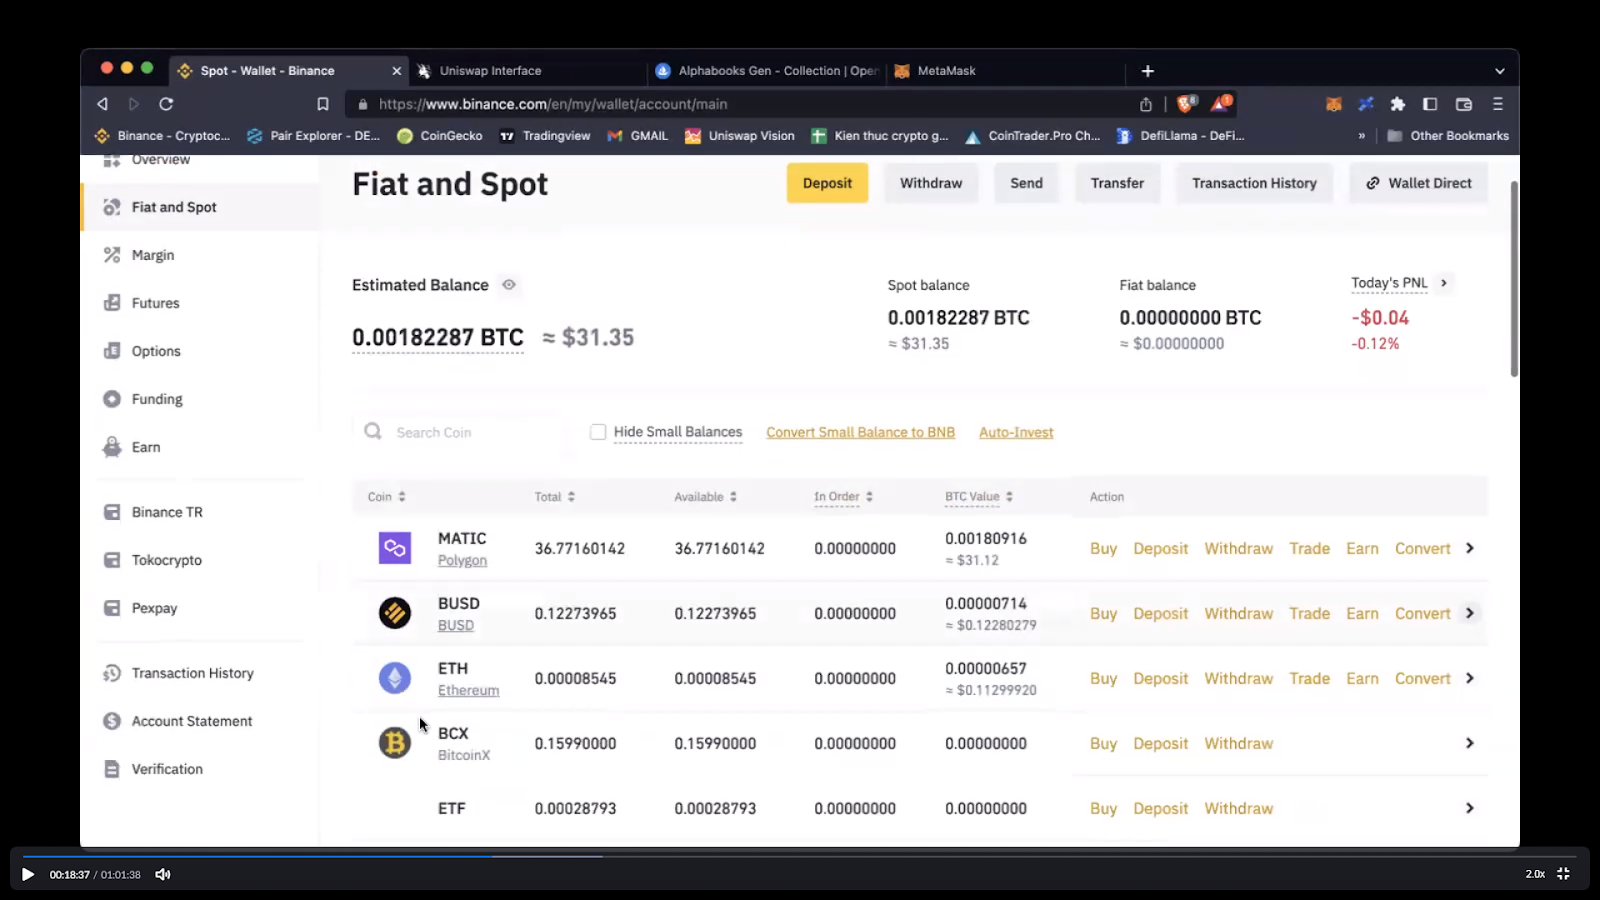Expand the BUSD row chevron
Viewport: 1600px width, 900px height.
pos(1470,613)
